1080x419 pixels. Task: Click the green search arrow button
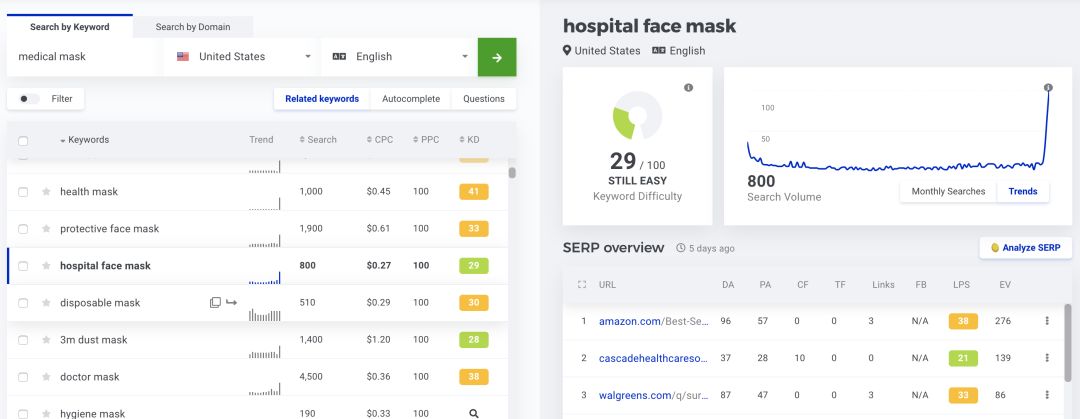click(x=497, y=57)
